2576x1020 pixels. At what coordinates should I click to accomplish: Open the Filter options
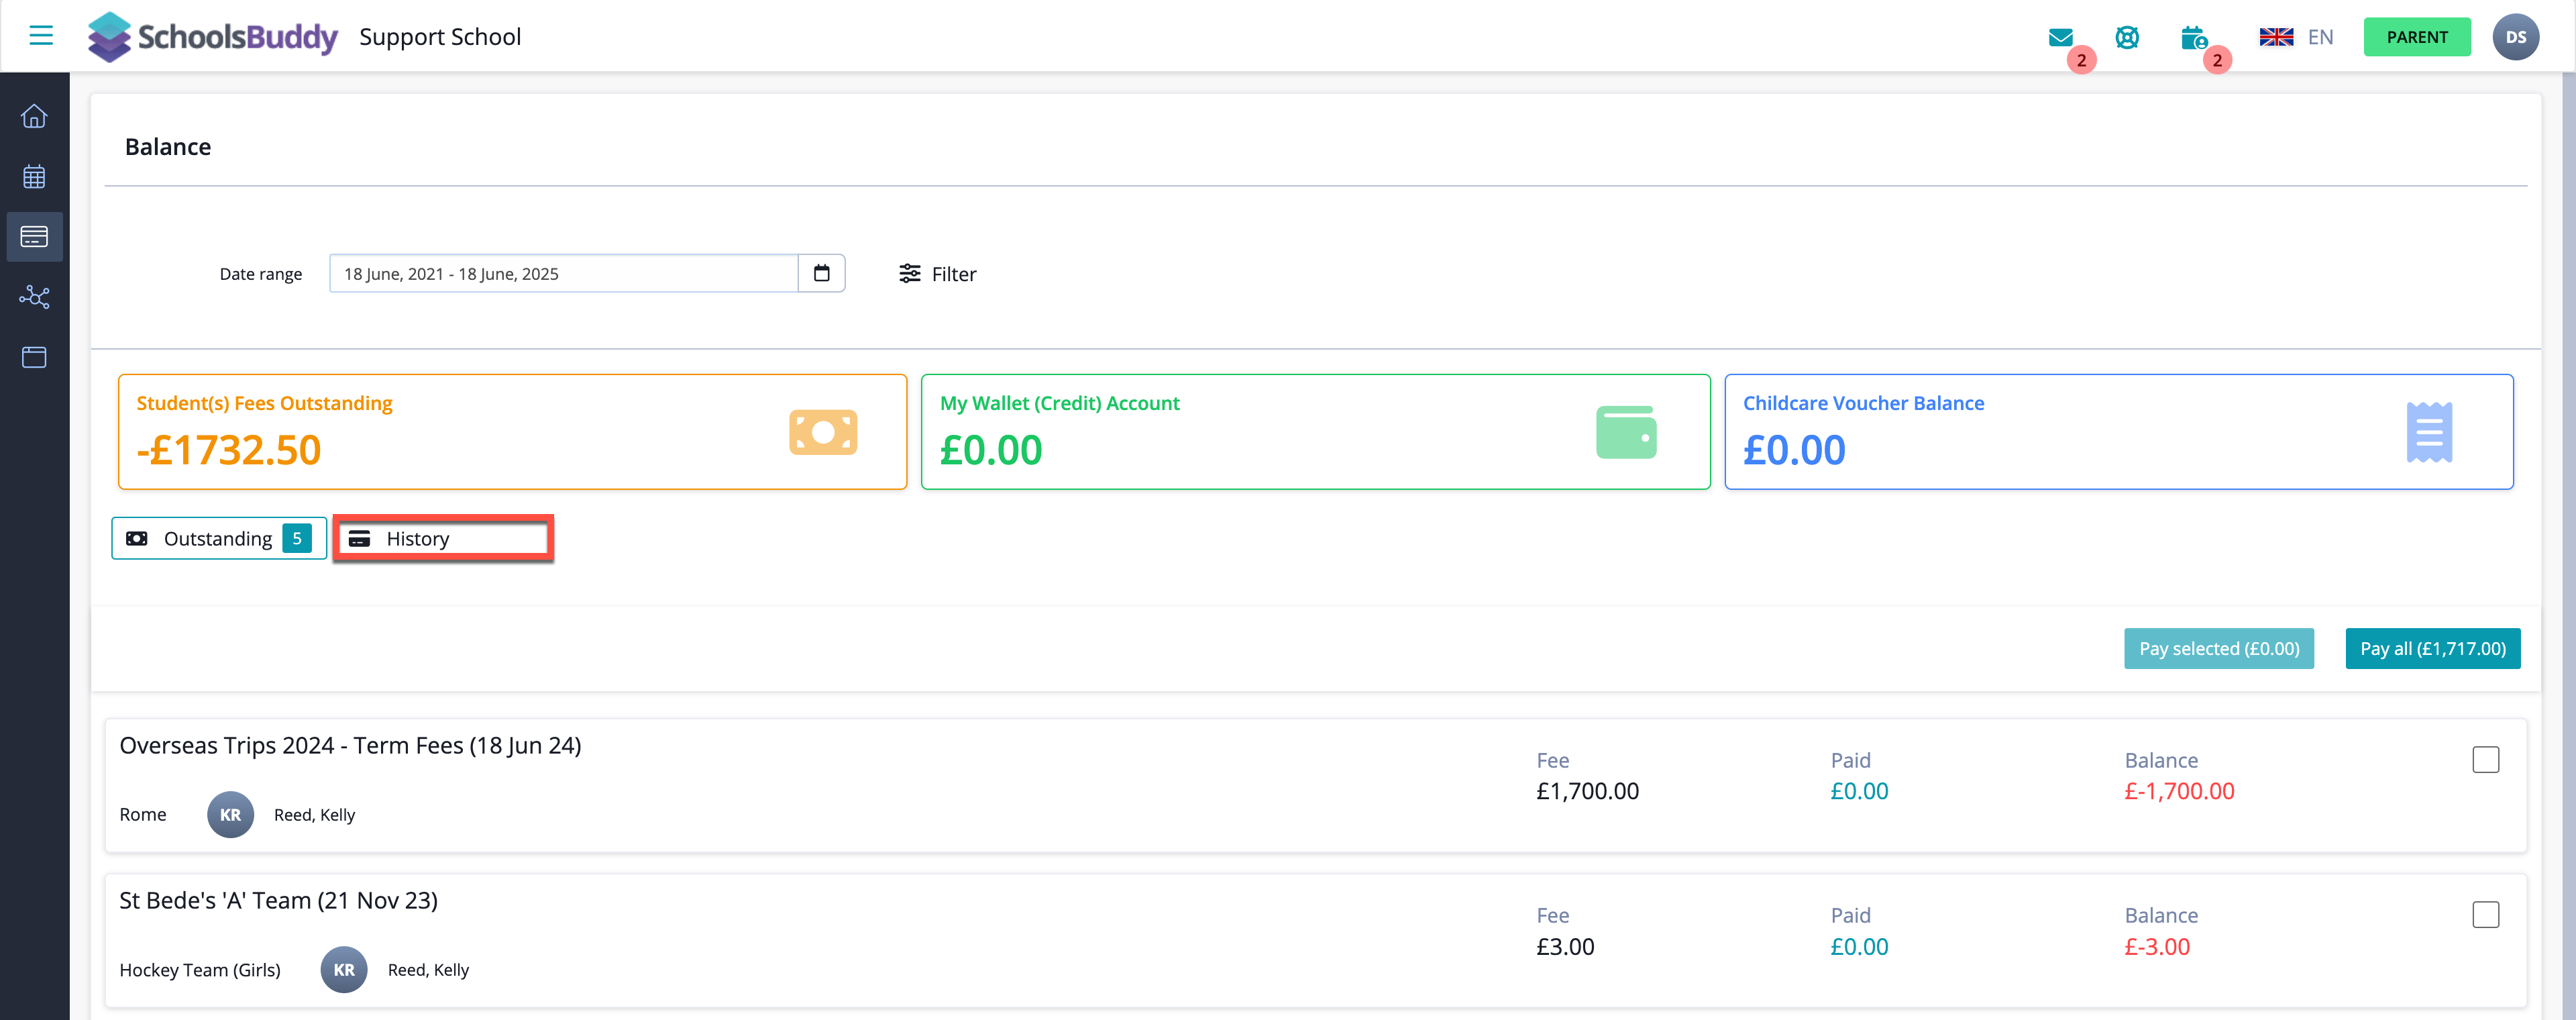[937, 274]
